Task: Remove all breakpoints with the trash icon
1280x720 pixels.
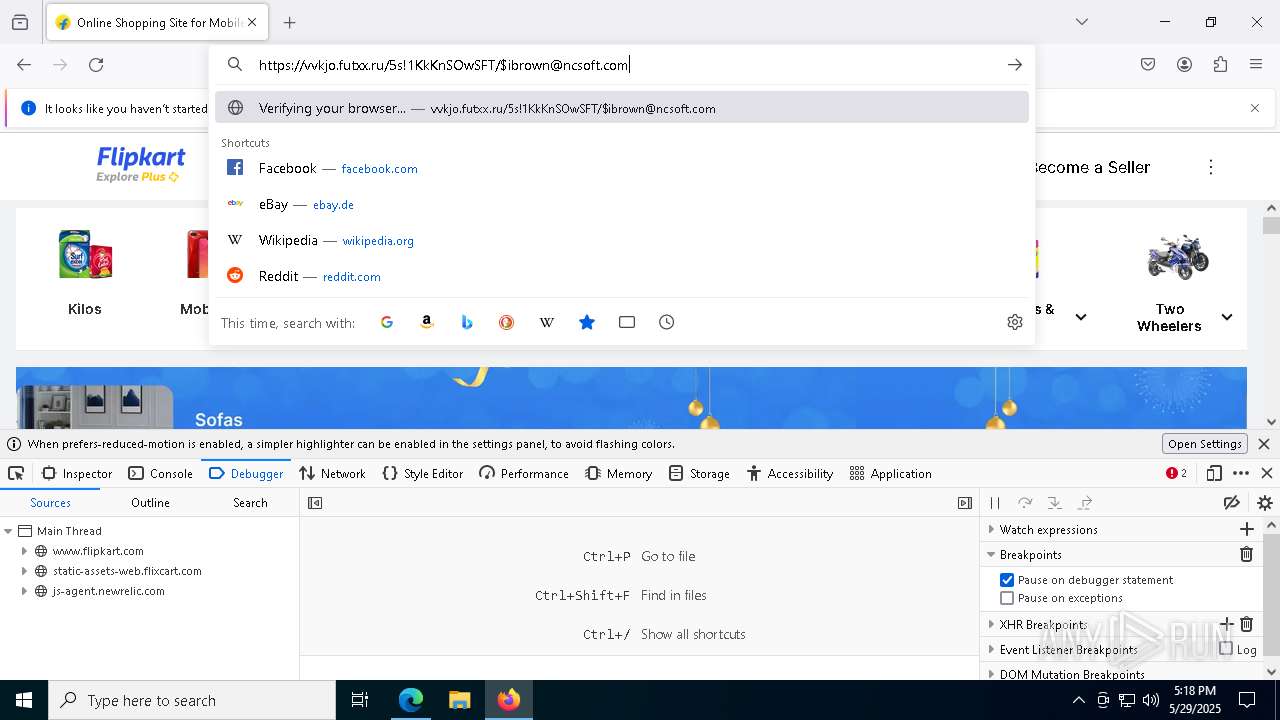Action: point(1246,554)
